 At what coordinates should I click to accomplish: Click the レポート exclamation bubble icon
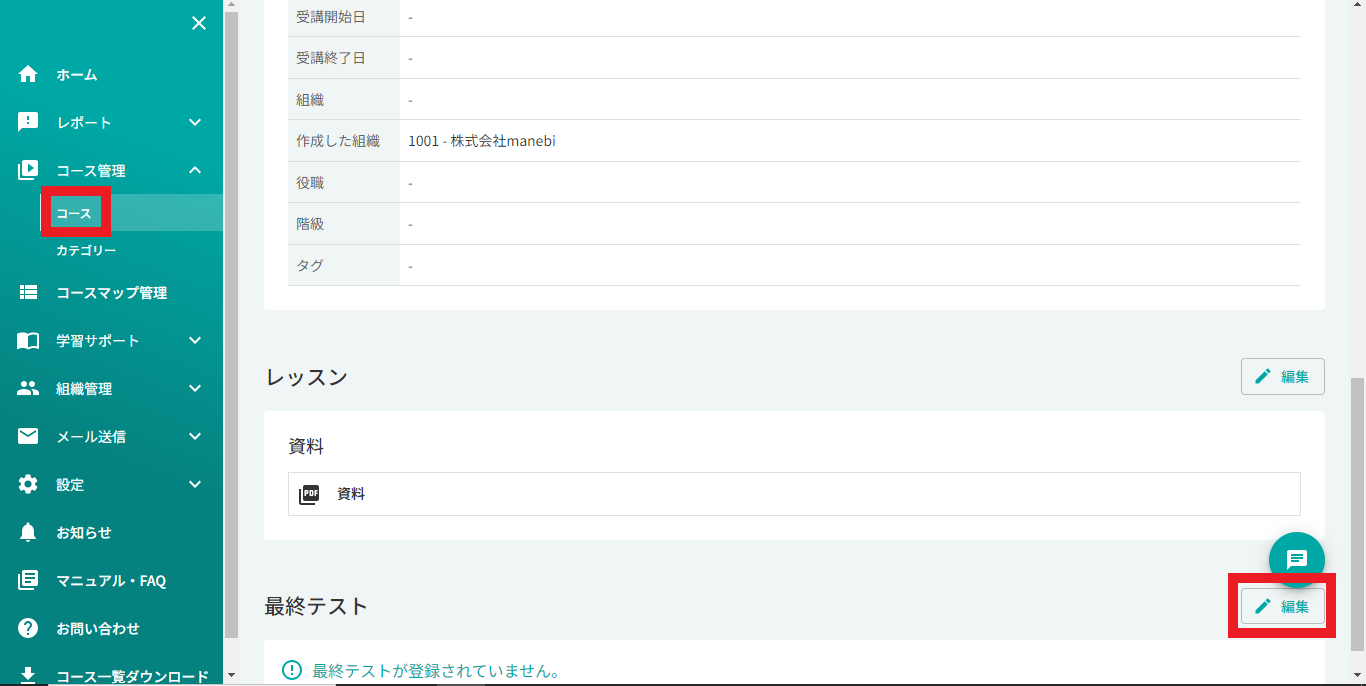[x=28, y=122]
